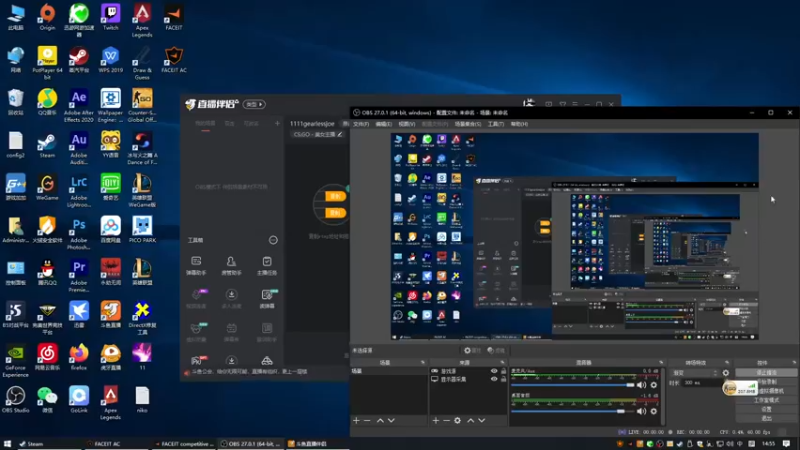800x450 pixels.
Task: Select Adobe After Effects 2020 icon
Action: tap(79, 106)
